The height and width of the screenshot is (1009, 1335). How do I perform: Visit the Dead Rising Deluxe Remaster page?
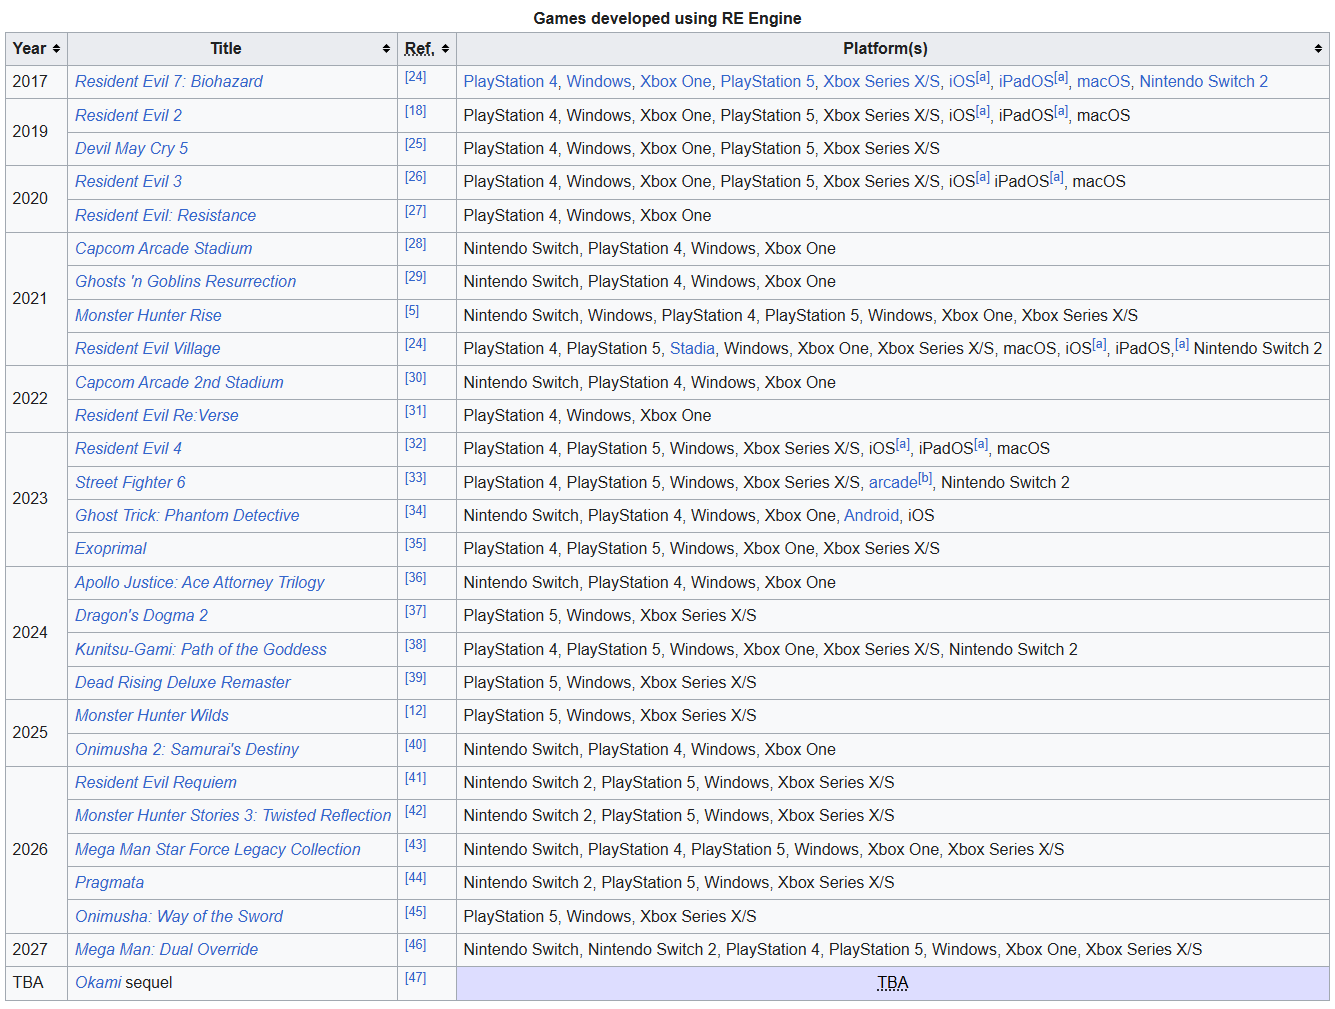(x=182, y=683)
